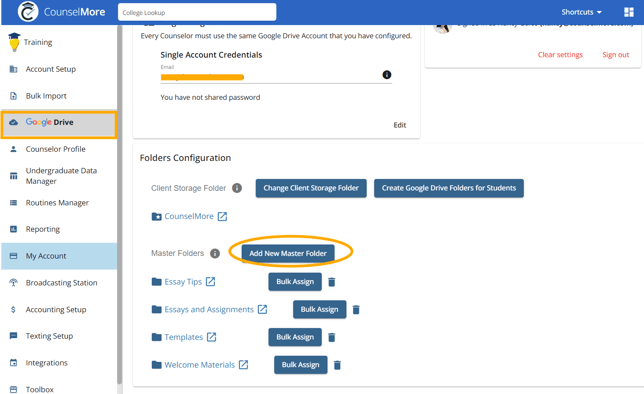Open the grid dashboard icon in header
The height and width of the screenshot is (394, 644).
click(x=629, y=12)
